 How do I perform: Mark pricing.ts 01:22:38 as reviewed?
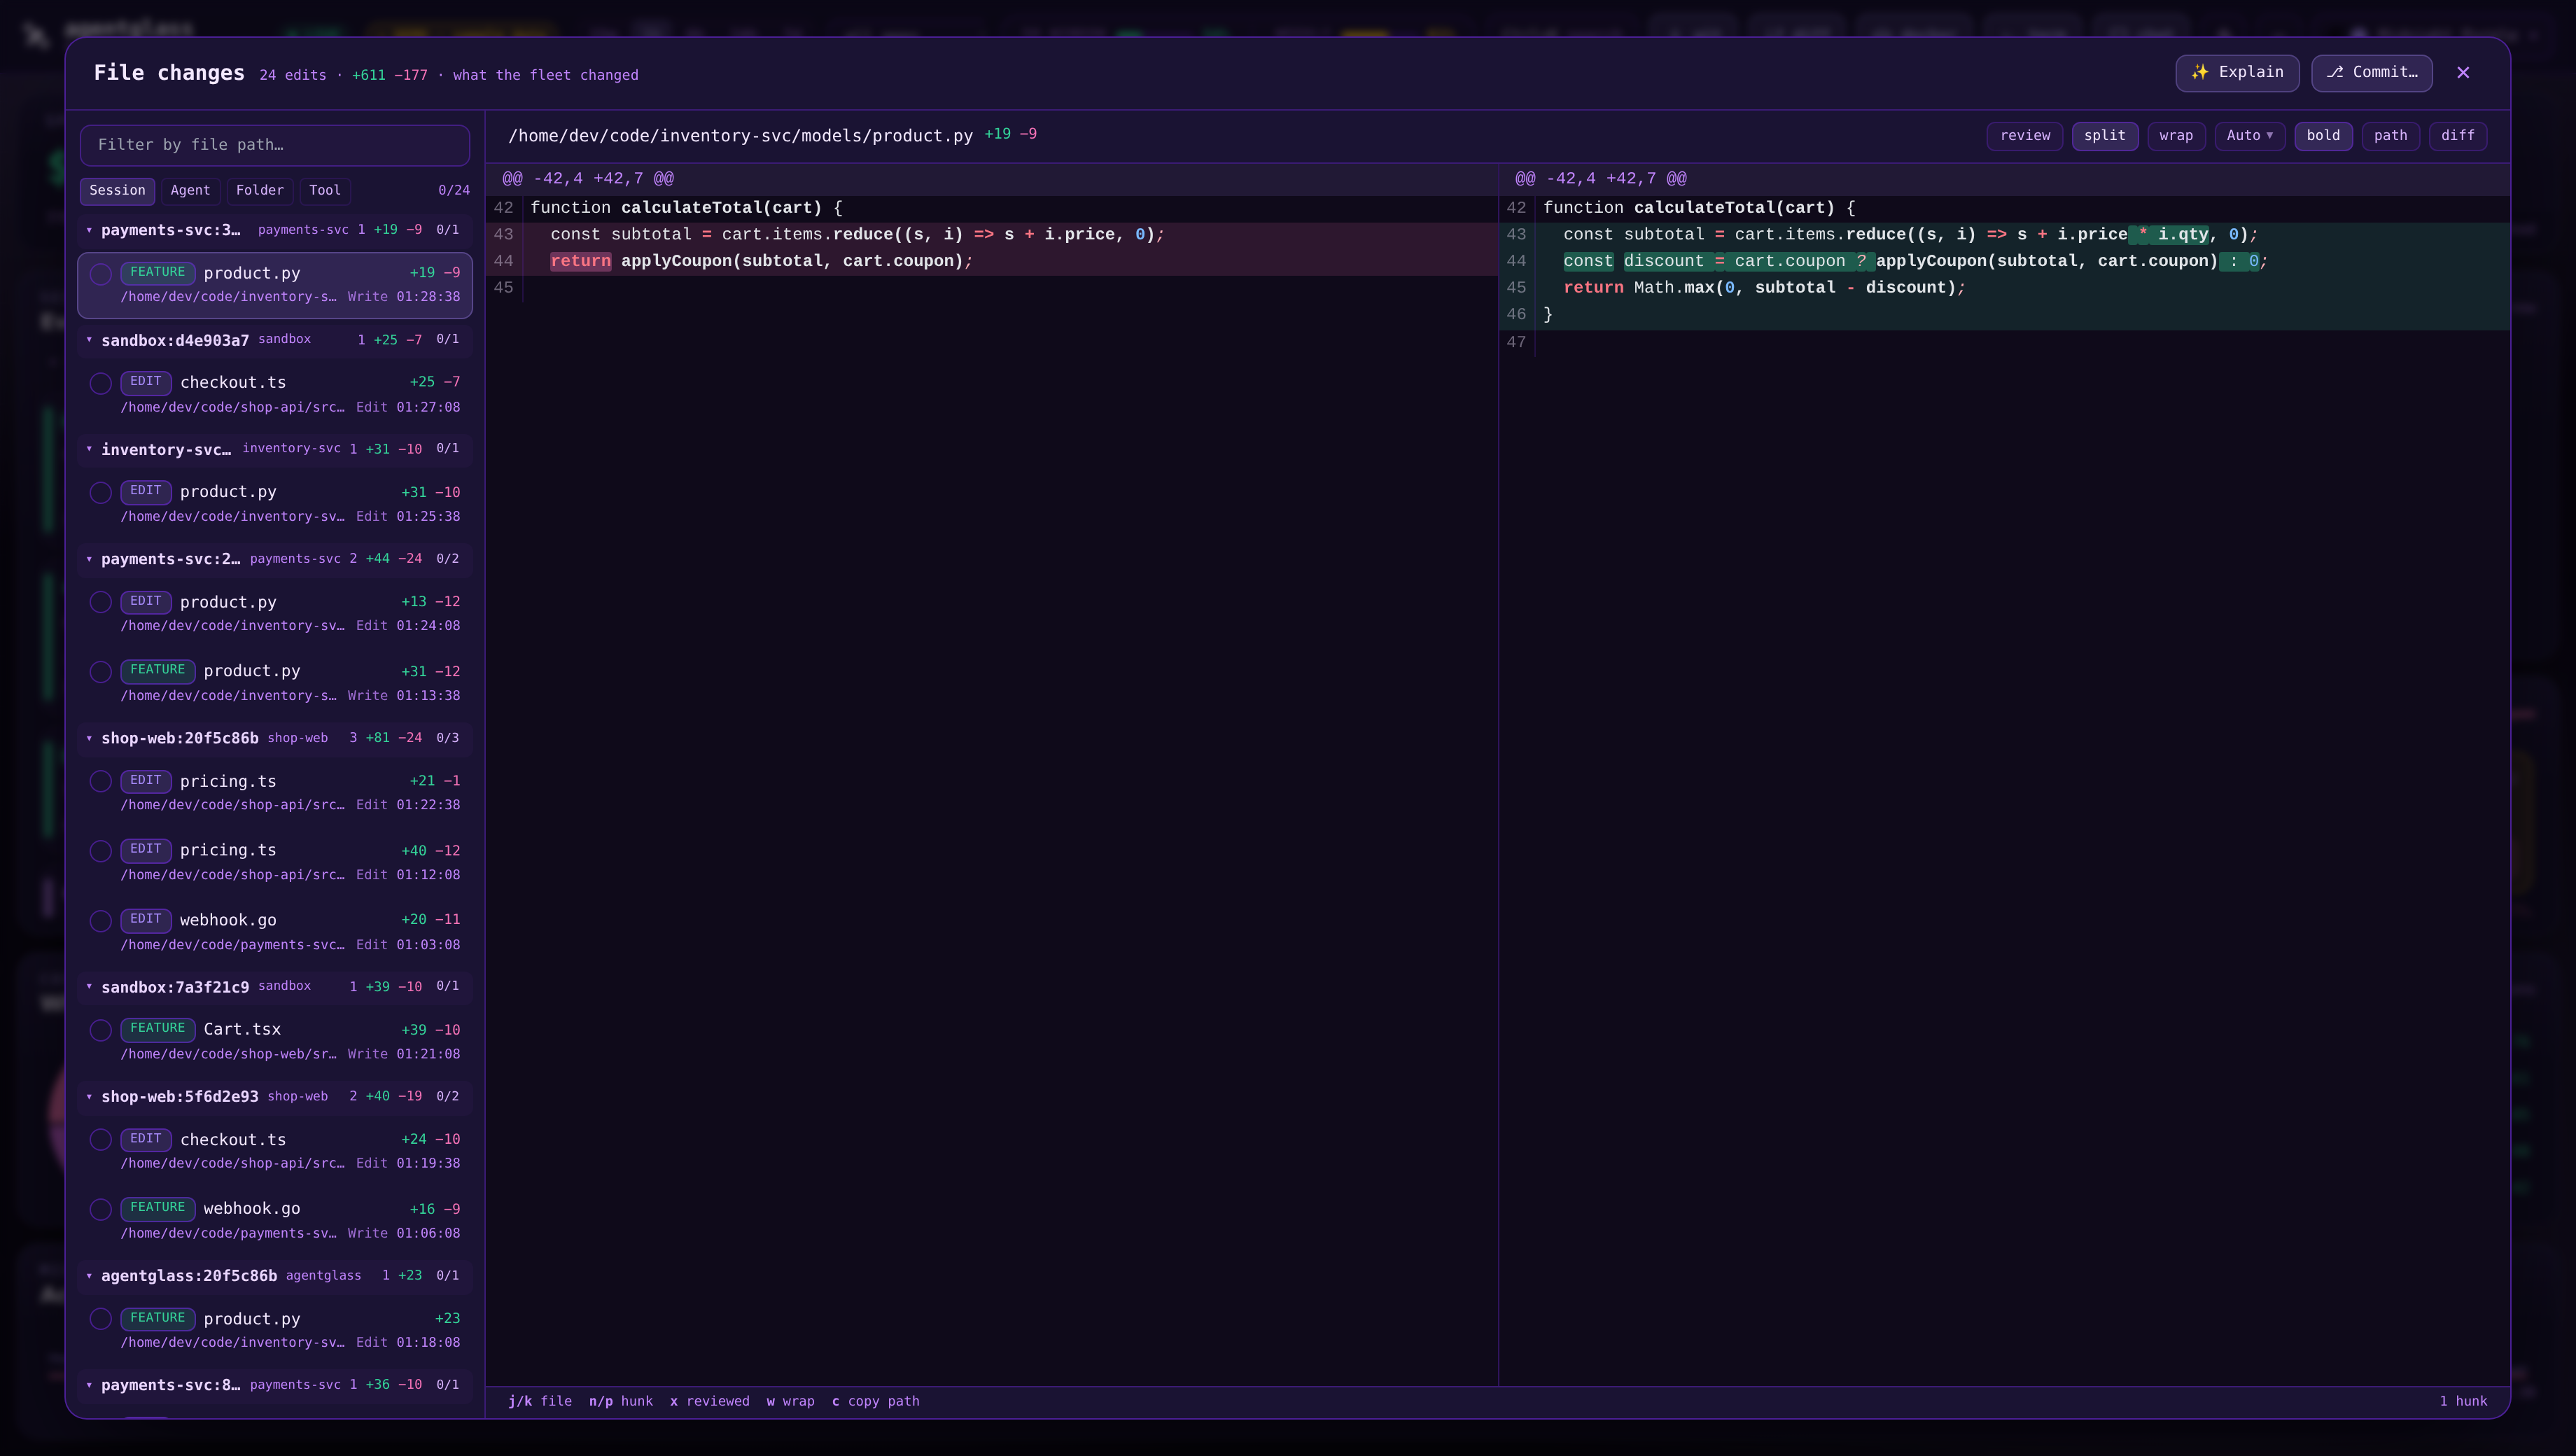(x=100, y=781)
